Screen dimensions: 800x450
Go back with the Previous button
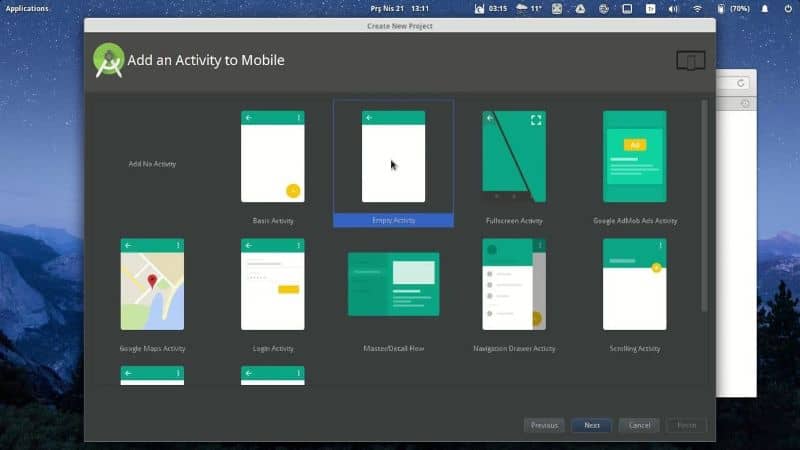(544, 425)
